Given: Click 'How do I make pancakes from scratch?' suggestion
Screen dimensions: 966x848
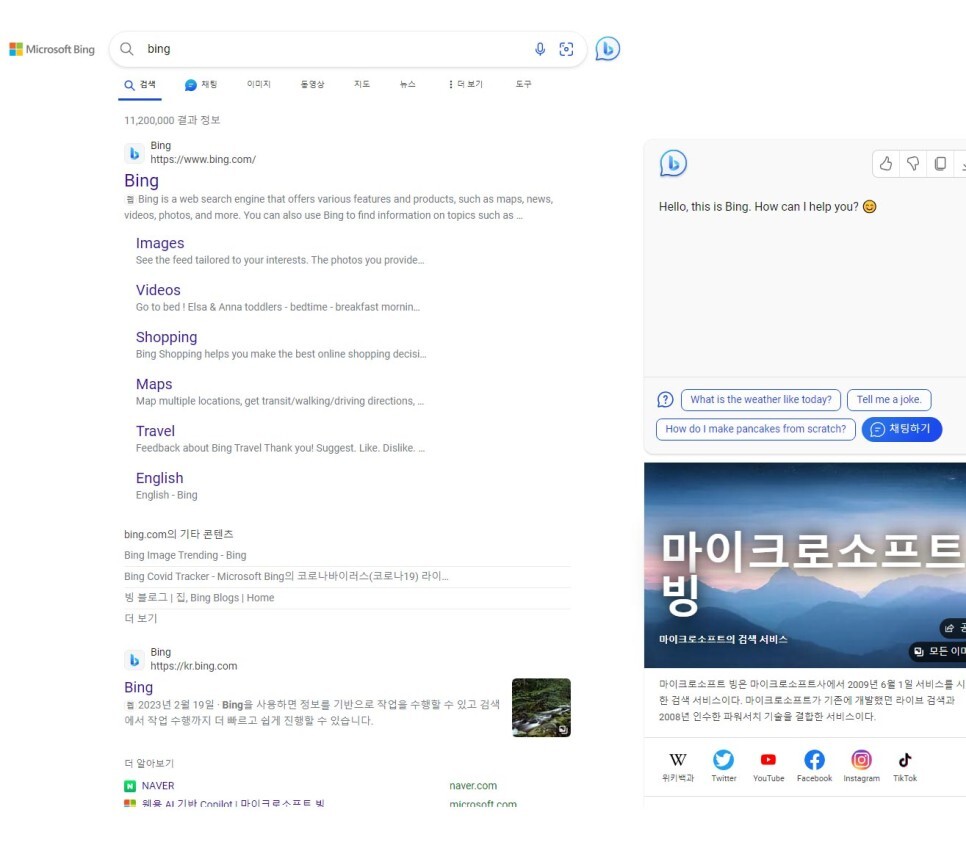Looking at the screenshot, I should tap(755, 429).
